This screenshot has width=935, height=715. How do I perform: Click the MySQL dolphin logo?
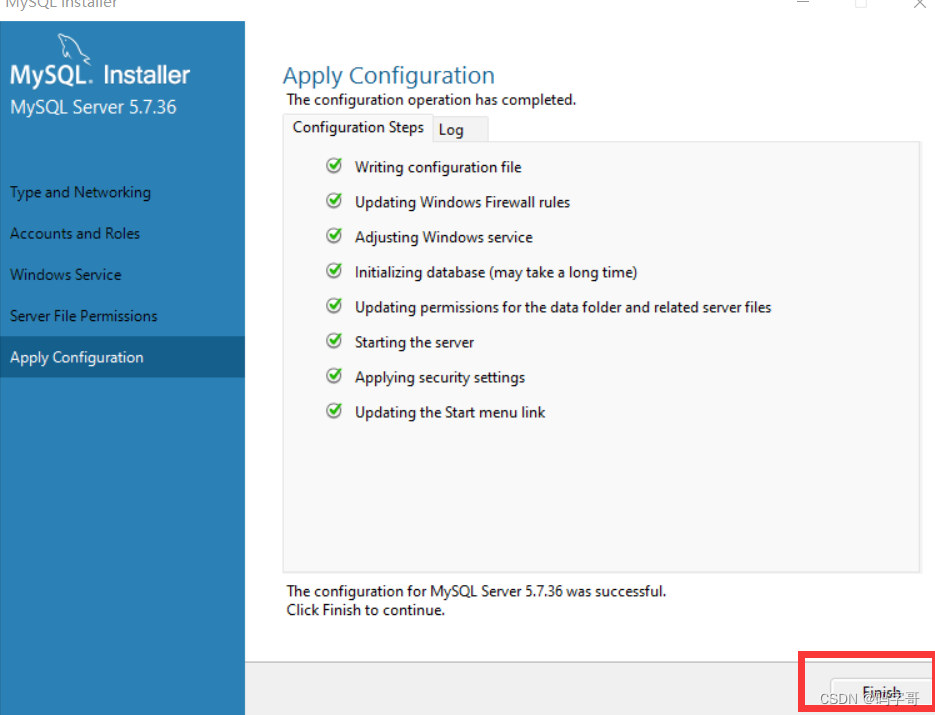tap(74, 49)
